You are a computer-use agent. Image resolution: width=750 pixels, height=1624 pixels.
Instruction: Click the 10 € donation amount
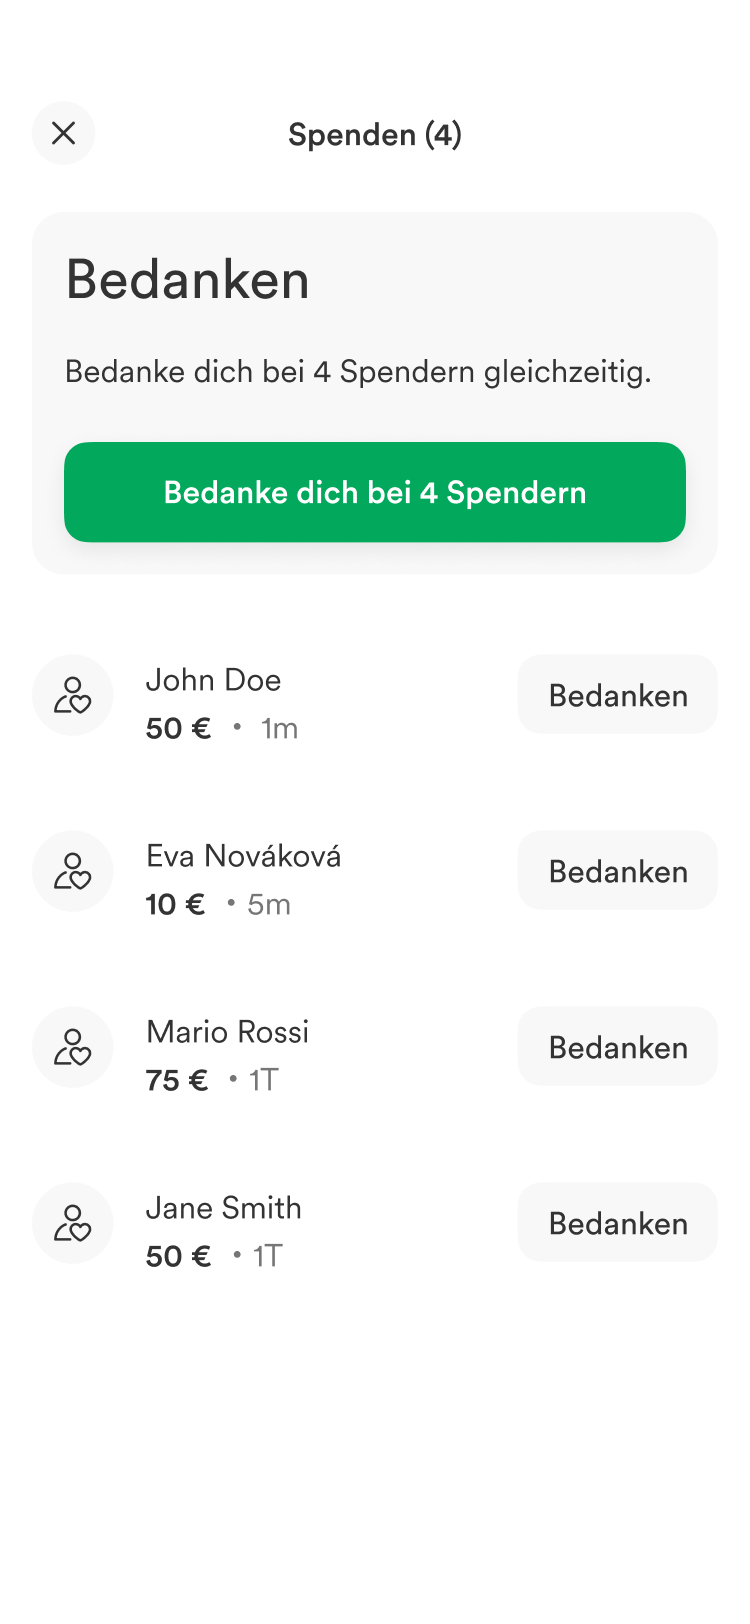pos(175,904)
